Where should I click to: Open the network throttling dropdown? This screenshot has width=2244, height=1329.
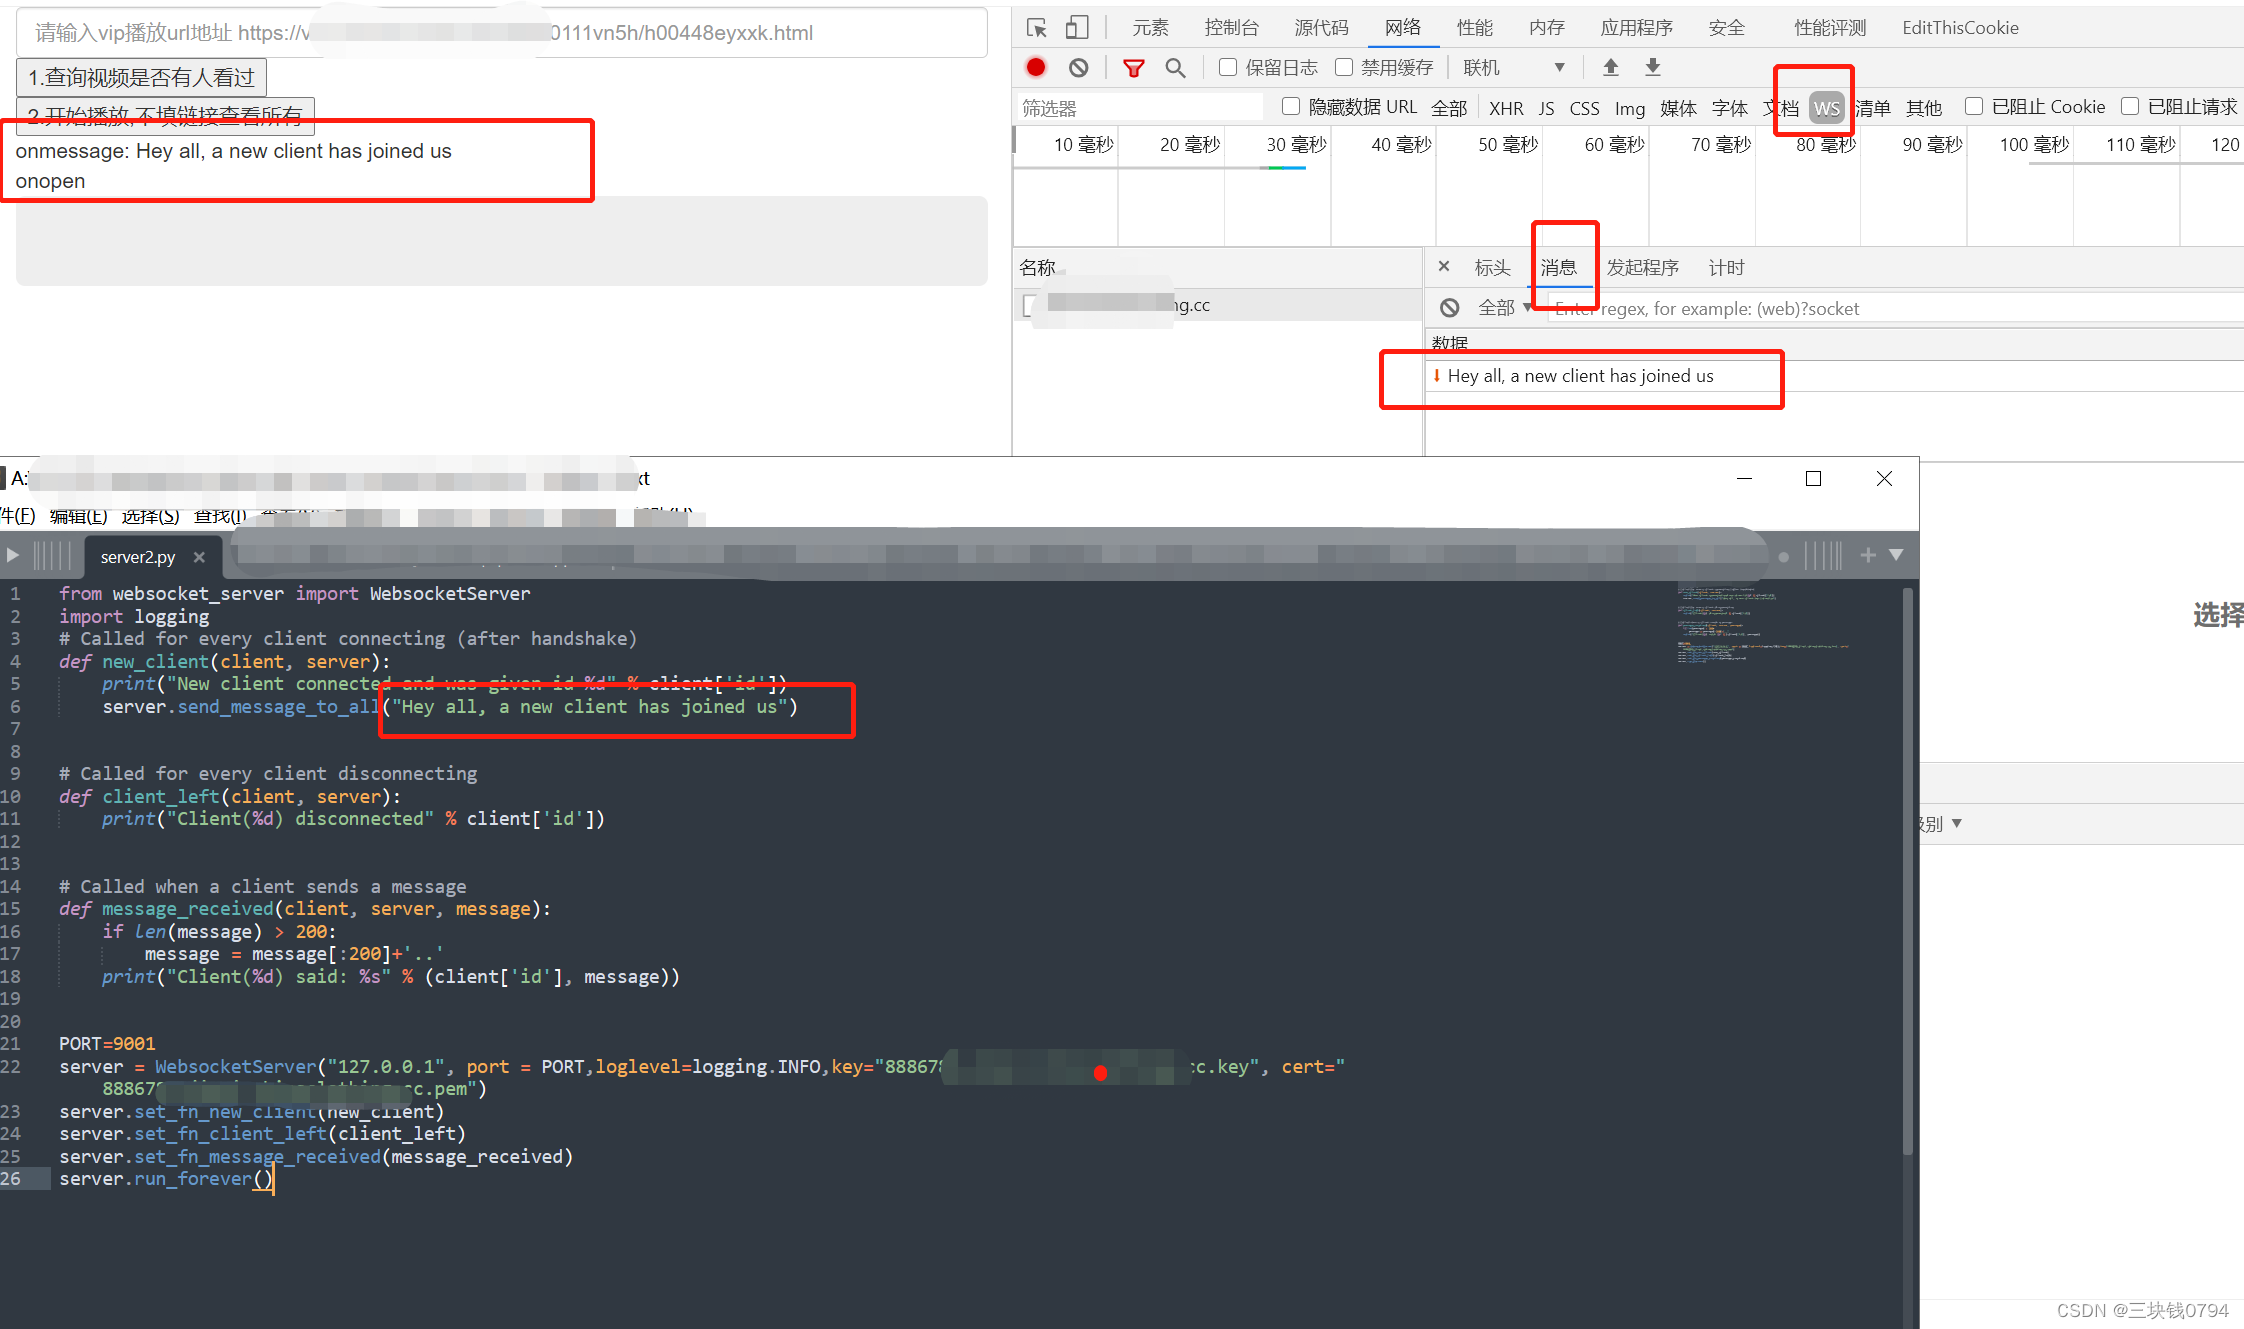(1513, 67)
